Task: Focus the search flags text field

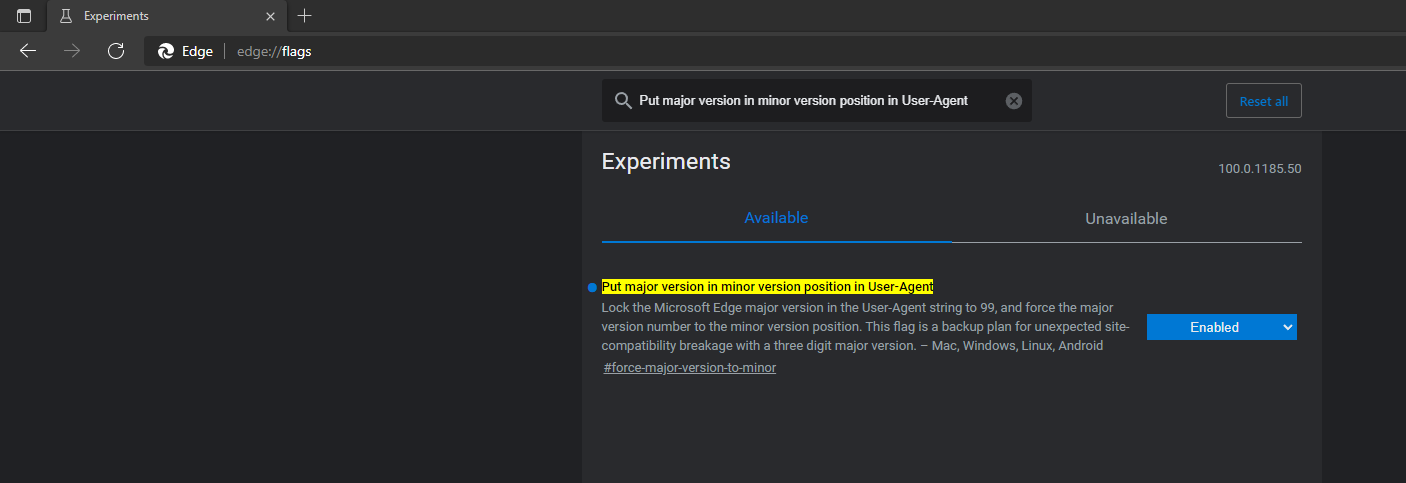Action: point(816,101)
